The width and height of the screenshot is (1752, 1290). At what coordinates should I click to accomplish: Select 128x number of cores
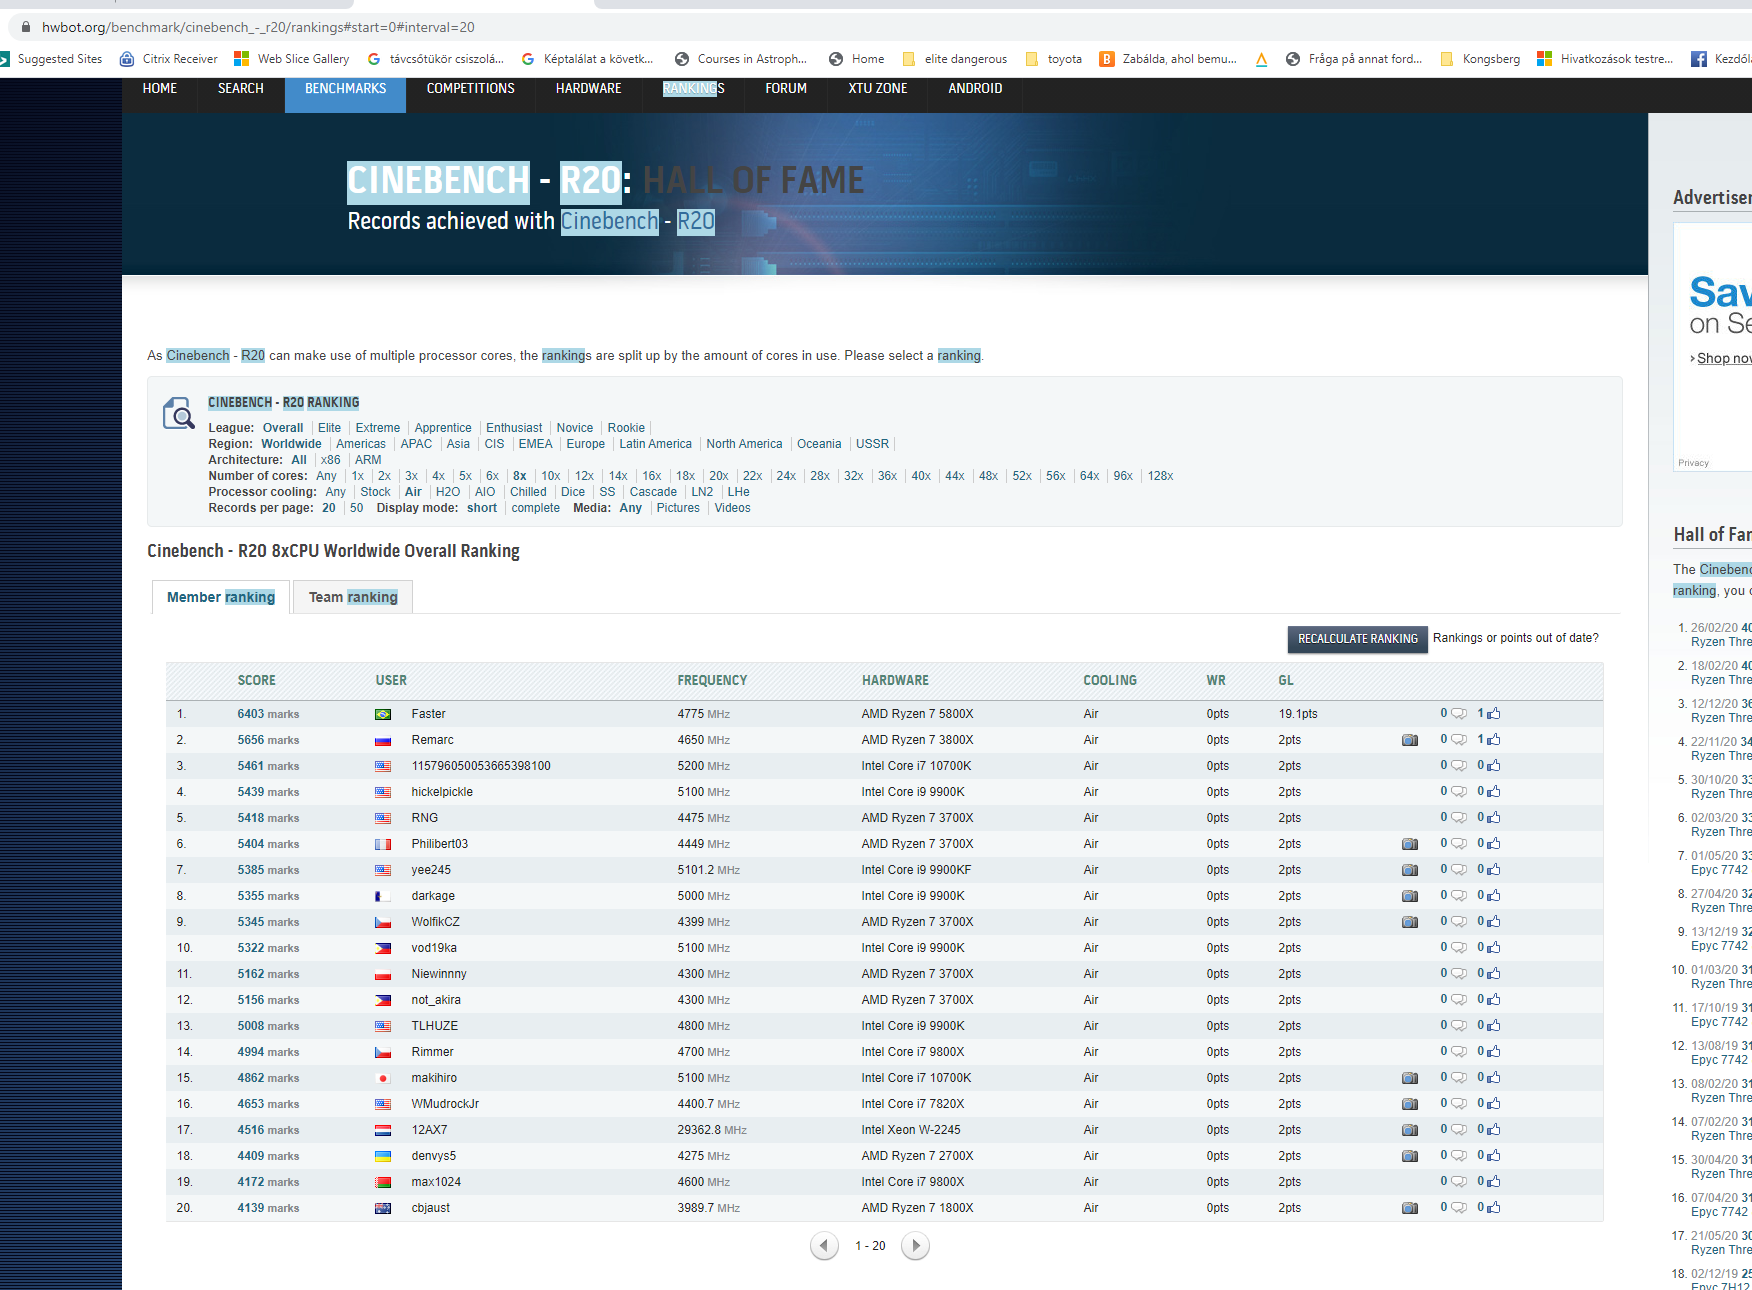click(x=1161, y=476)
